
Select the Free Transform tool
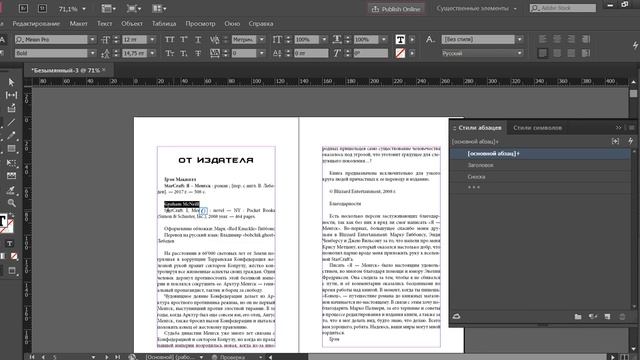11,162
